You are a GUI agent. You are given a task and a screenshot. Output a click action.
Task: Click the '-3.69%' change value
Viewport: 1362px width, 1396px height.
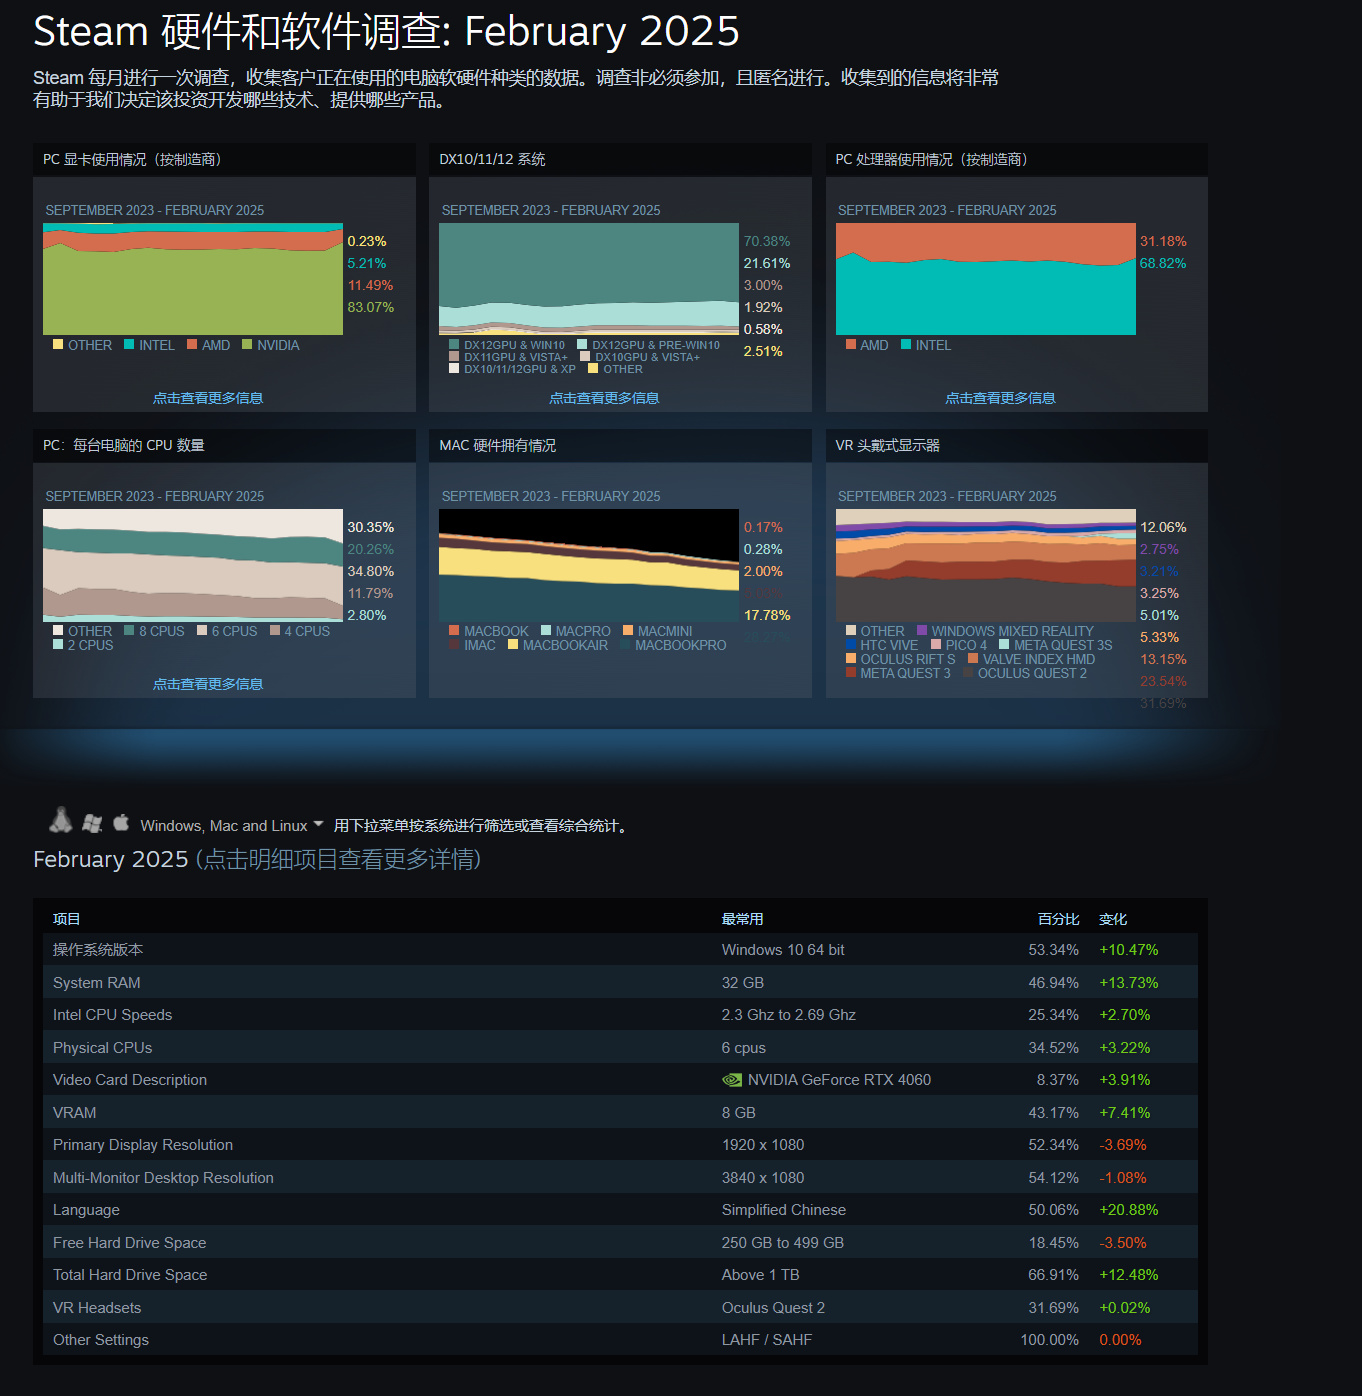click(1123, 1145)
